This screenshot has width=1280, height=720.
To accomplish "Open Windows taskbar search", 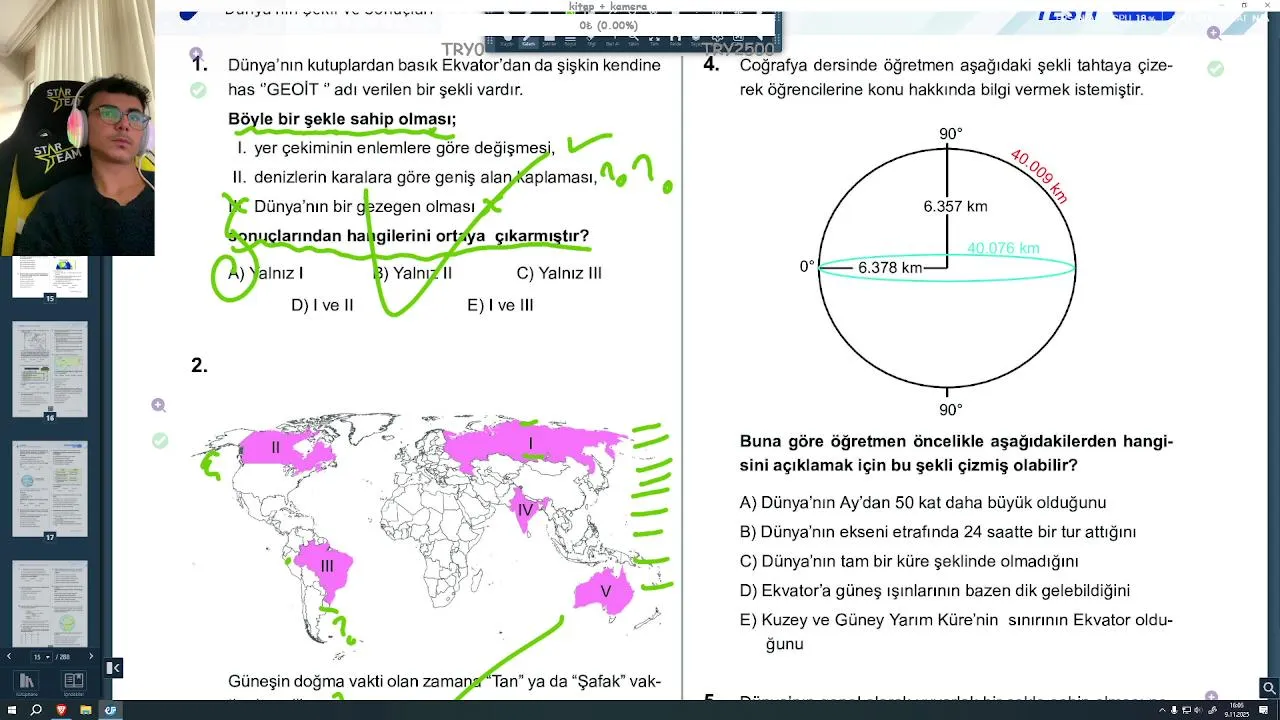I will [x=36, y=710].
